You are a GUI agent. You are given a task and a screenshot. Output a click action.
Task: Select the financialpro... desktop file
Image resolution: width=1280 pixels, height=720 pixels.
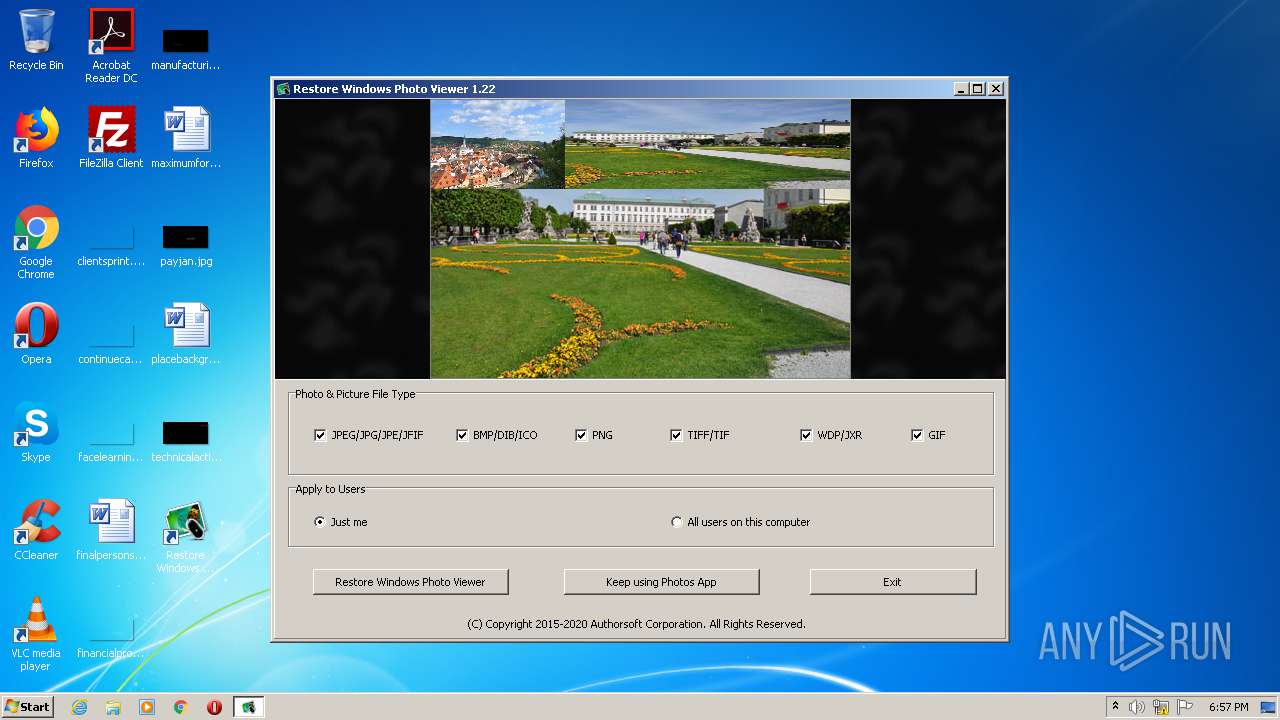pyautogui.click(x=111, y=638)
